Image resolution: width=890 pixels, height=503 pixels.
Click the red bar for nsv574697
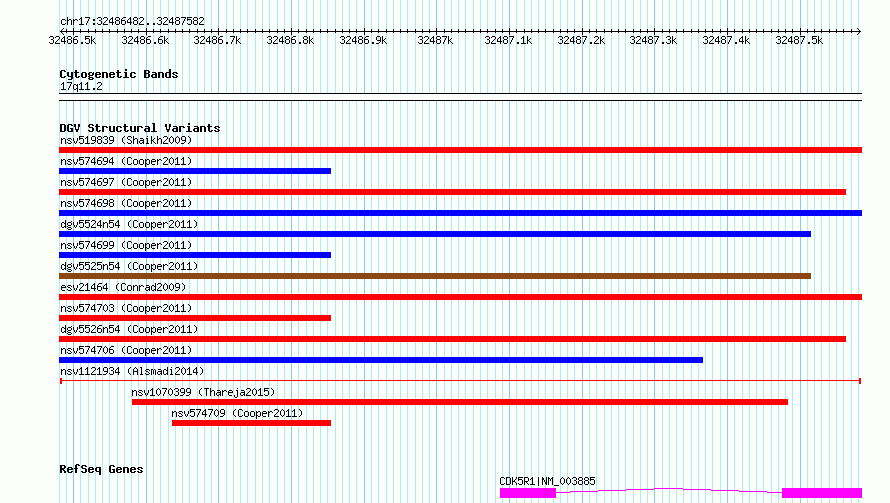point(452,192)
